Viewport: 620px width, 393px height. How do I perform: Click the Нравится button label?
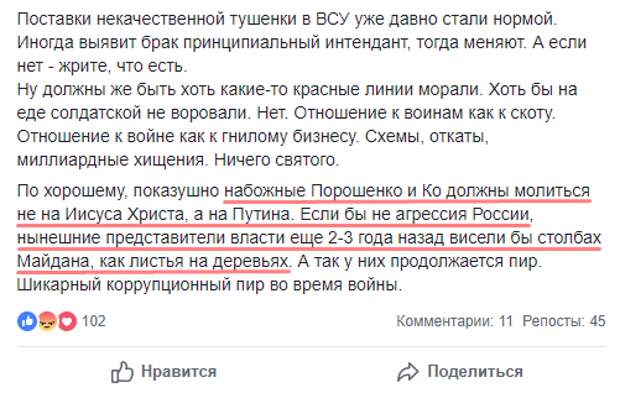179,372
